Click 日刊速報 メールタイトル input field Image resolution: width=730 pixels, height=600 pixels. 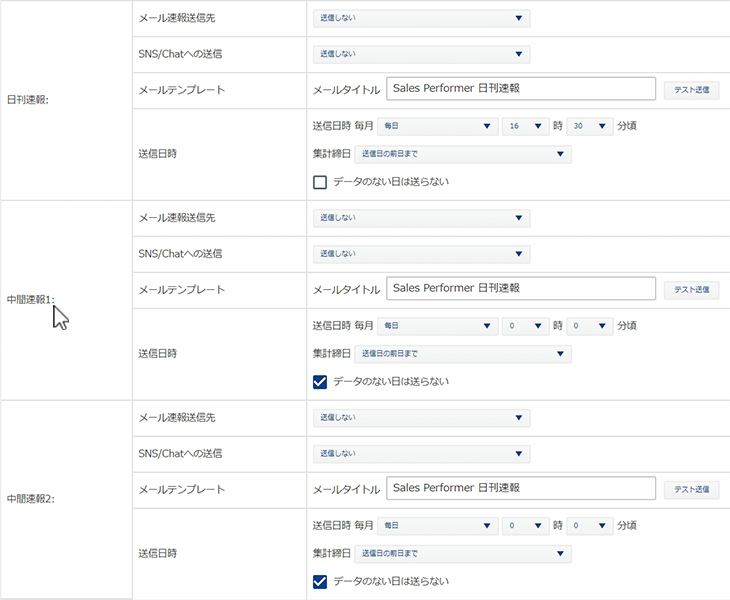520,89
